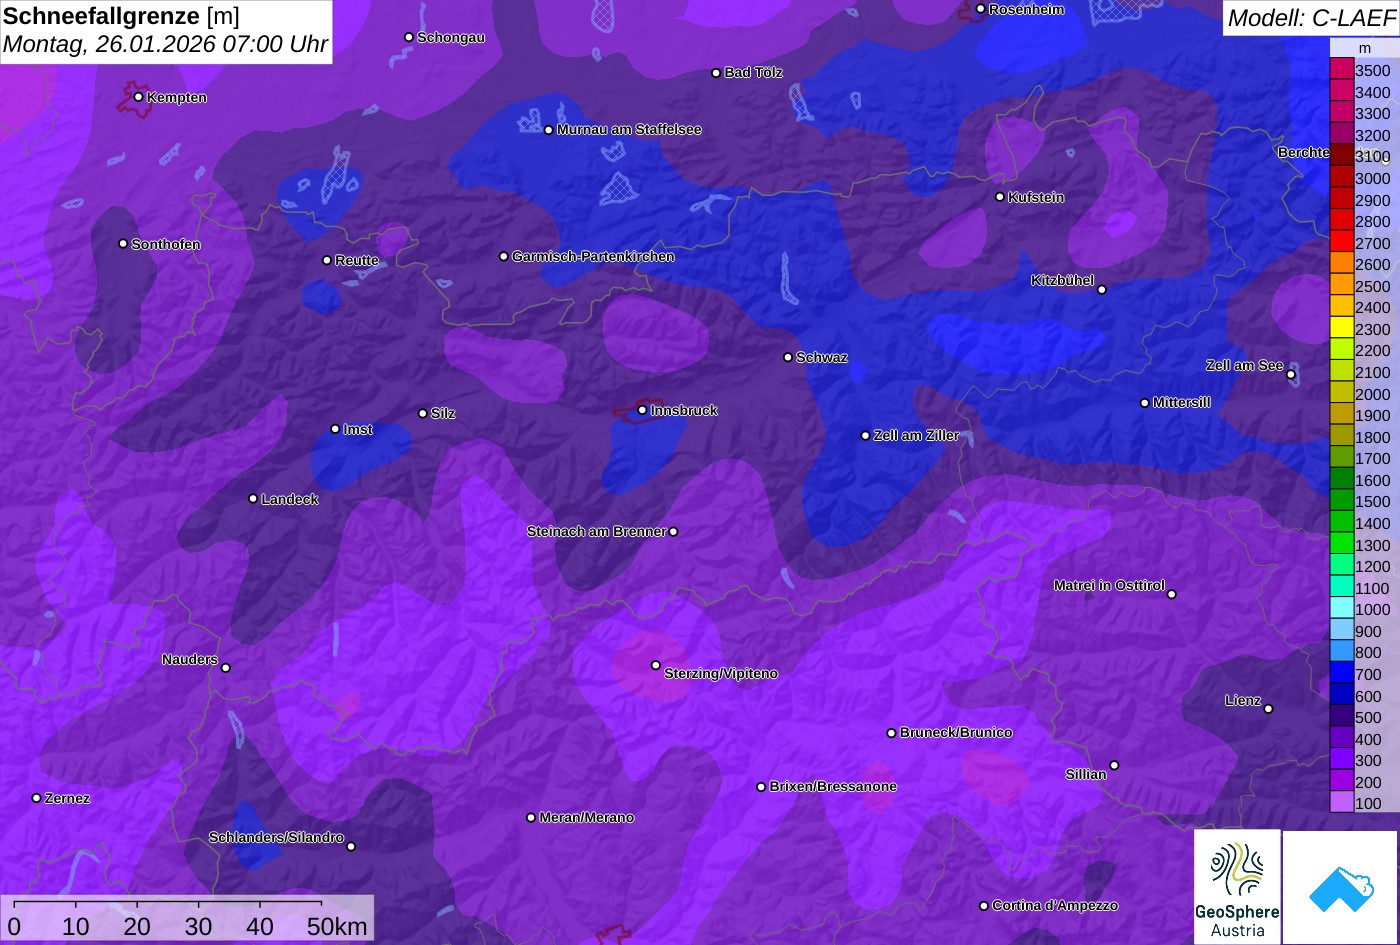The height and width of the screenshot is (945, 1400).
Task: Click the Brixen/Bressanone label
Action: 833,786
